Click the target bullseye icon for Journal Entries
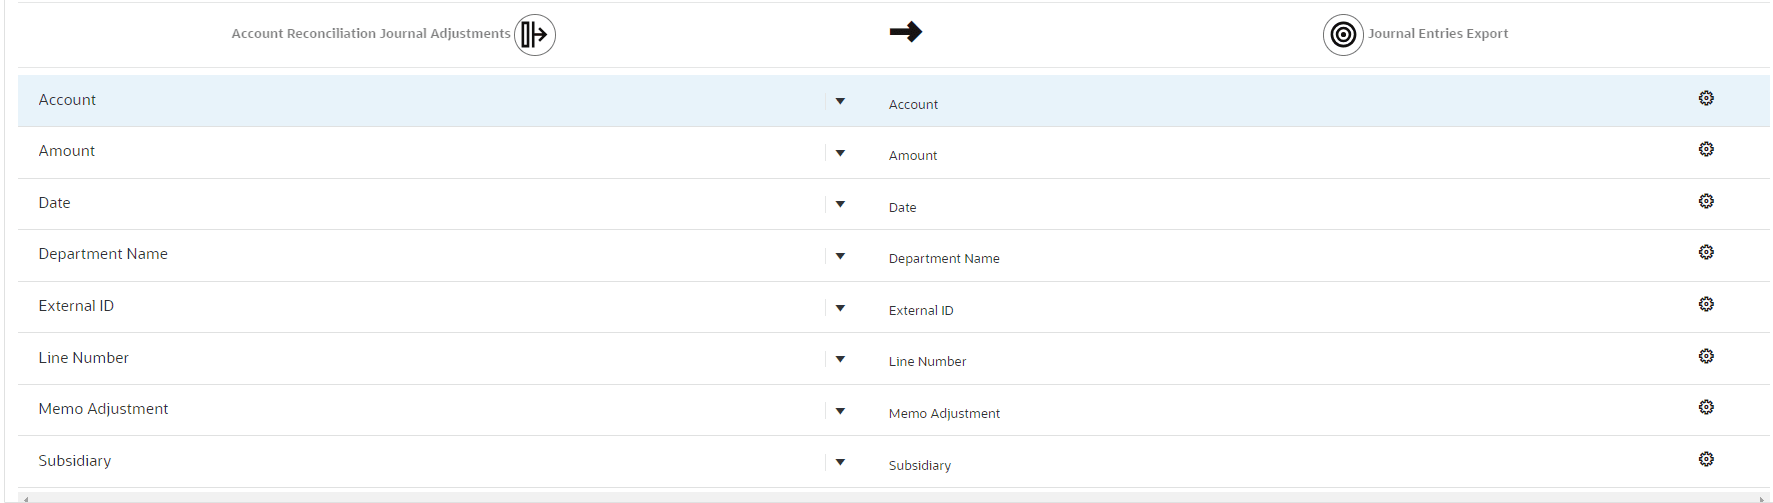1773x503 pixels. pos(1343,35)
